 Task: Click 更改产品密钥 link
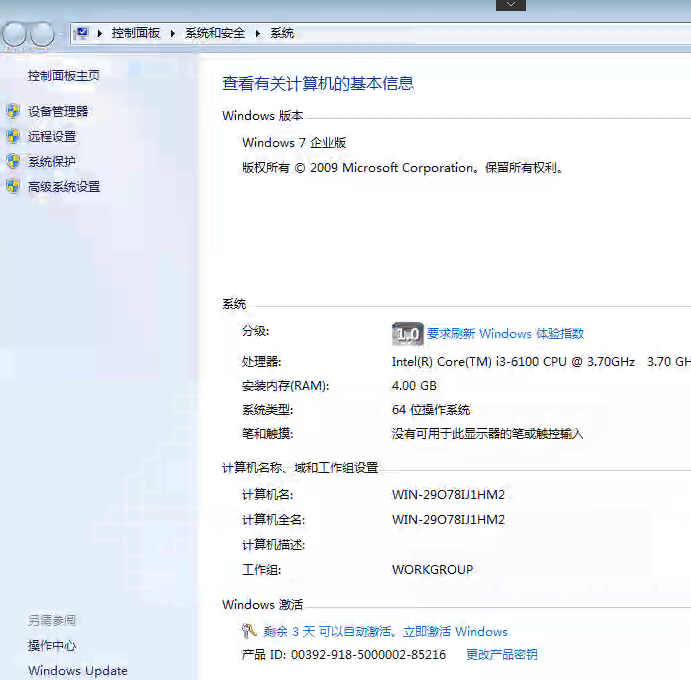[x=502, y=654]
